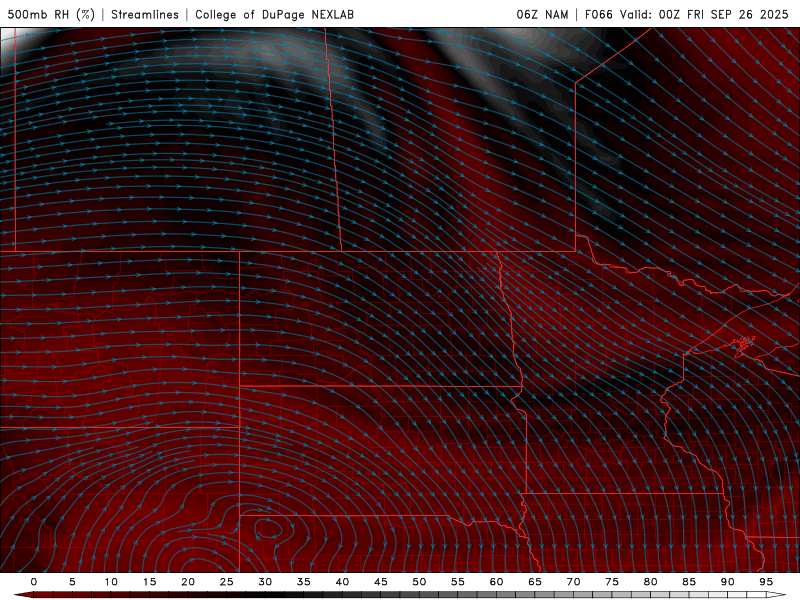This screenshot has height=600, width=800.
Task: Click the 50 value on the color scale
Action: pyautogui.click(x=419, y=582)
